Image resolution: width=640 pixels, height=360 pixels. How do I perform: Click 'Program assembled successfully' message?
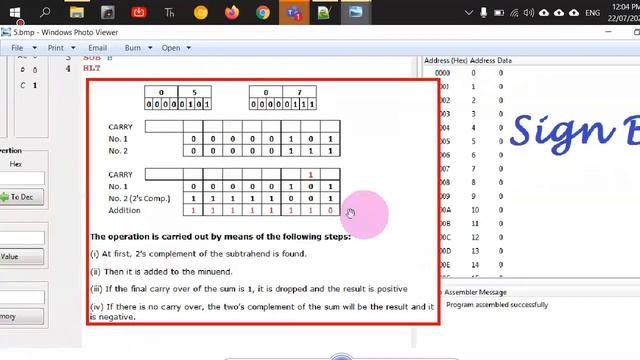click(x=497, y=305)
